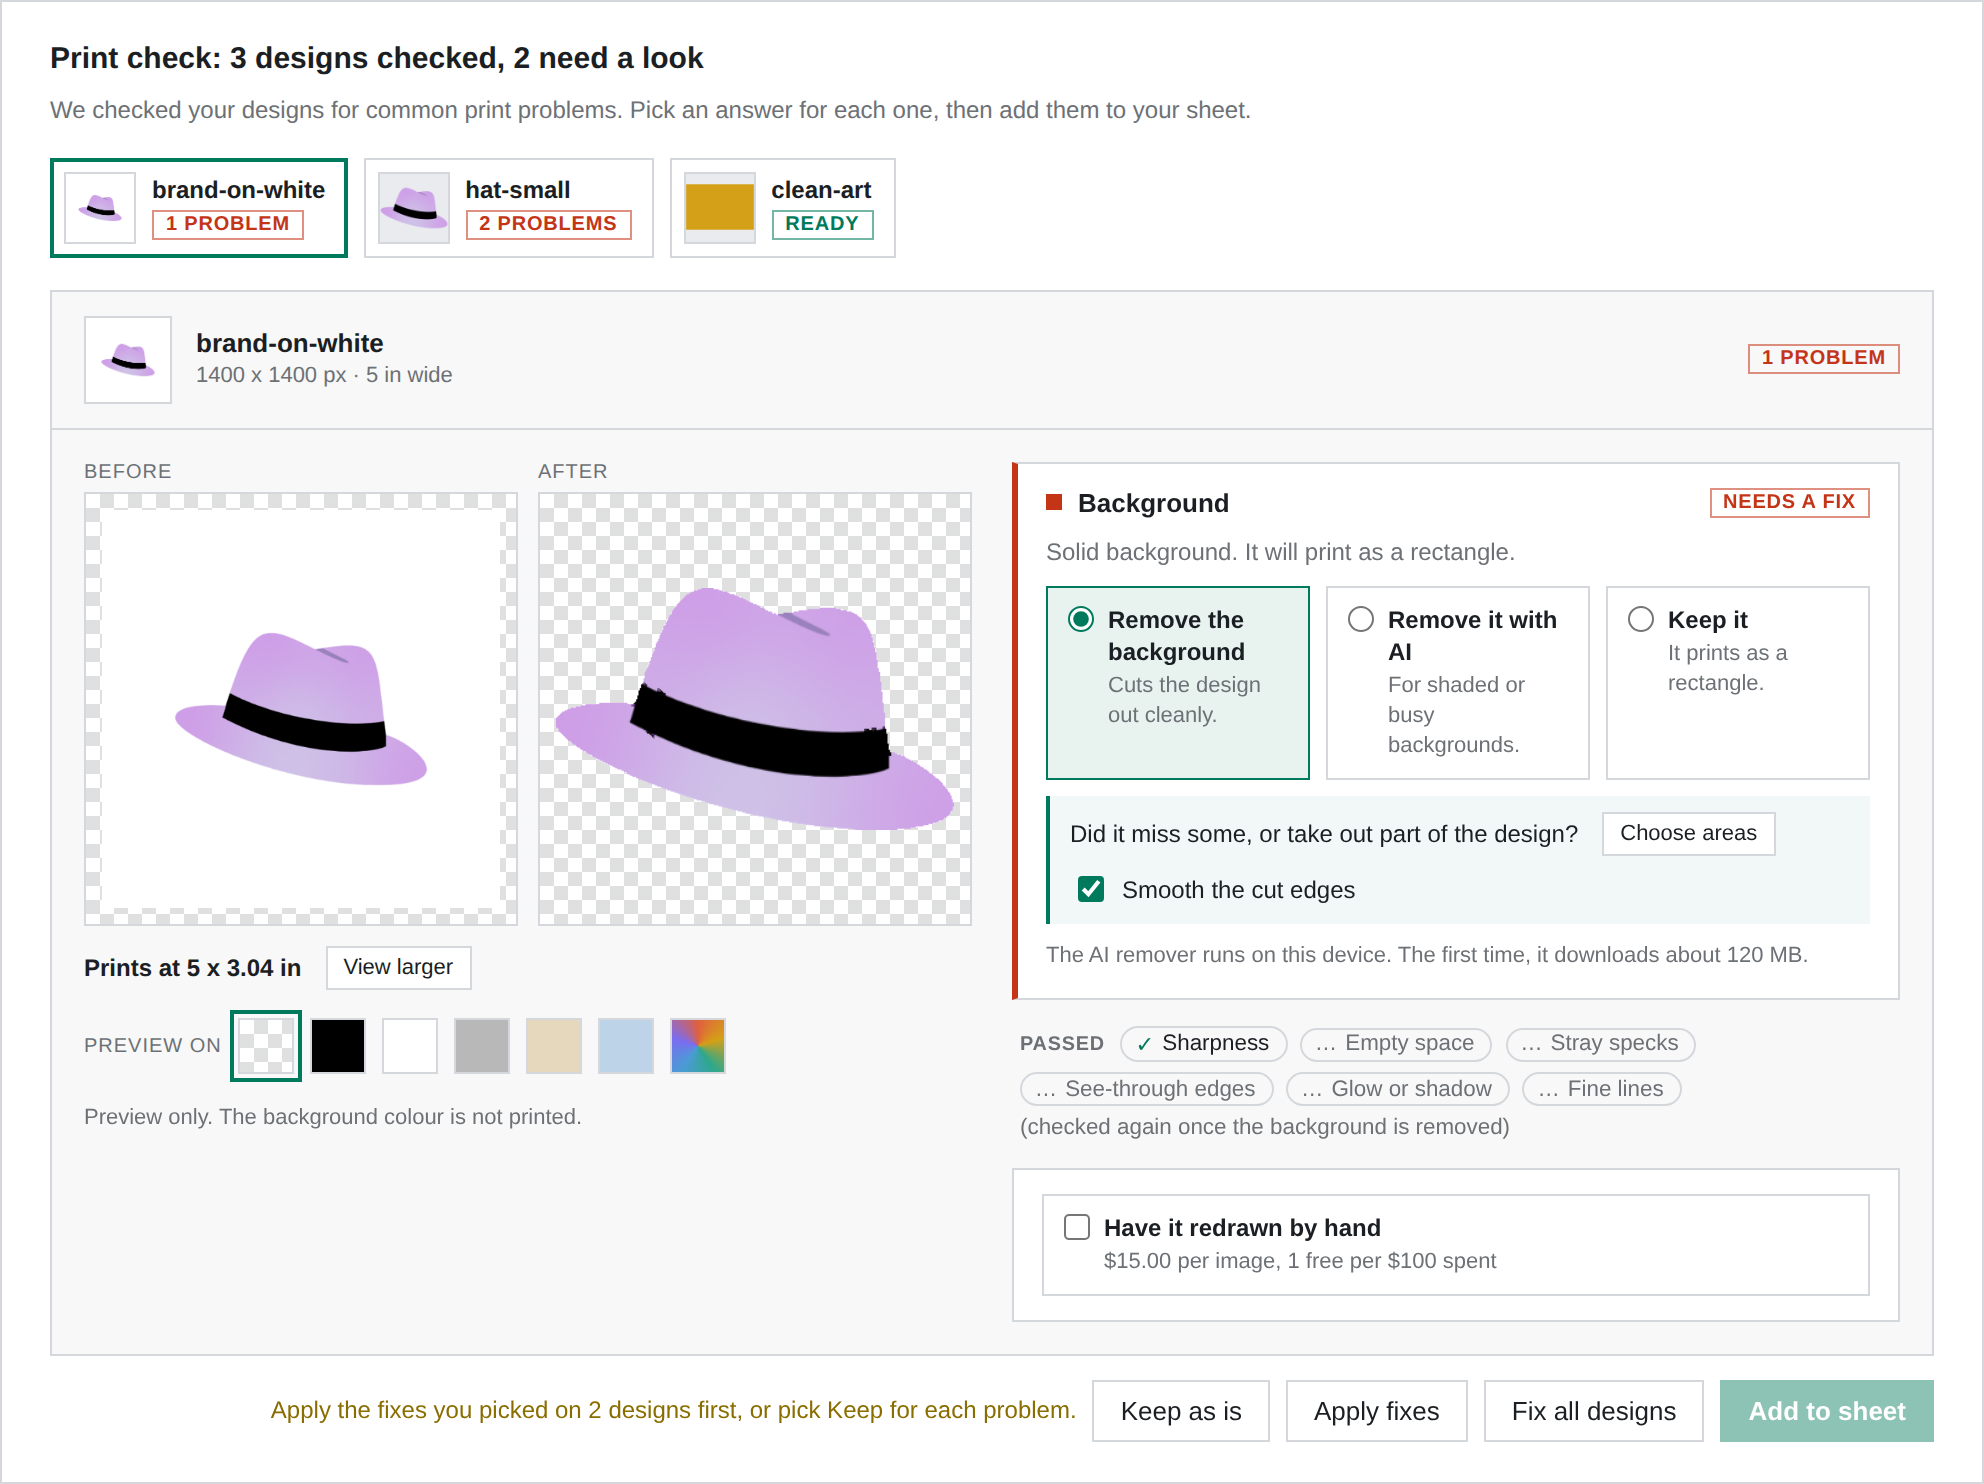Switch to the hat-small design tab
Viewport: 1984px width, 1484px height.
tap(509, 208)
